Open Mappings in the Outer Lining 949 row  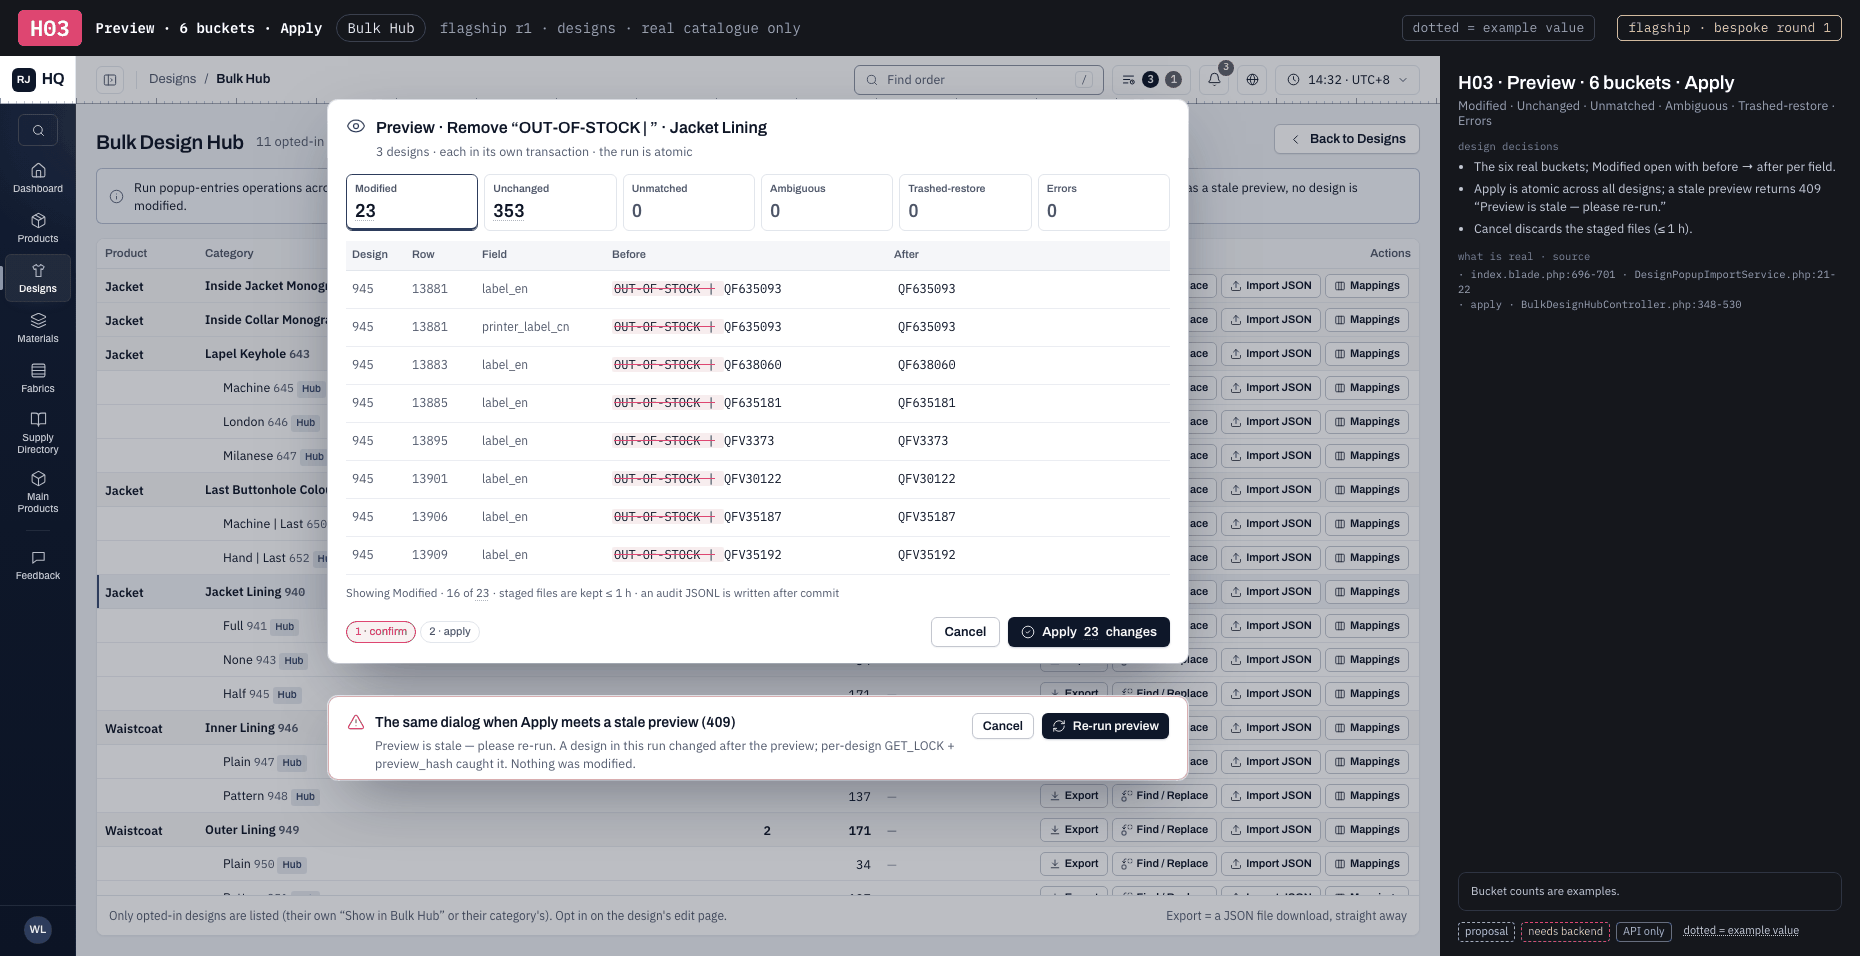tap(1367, 830)
